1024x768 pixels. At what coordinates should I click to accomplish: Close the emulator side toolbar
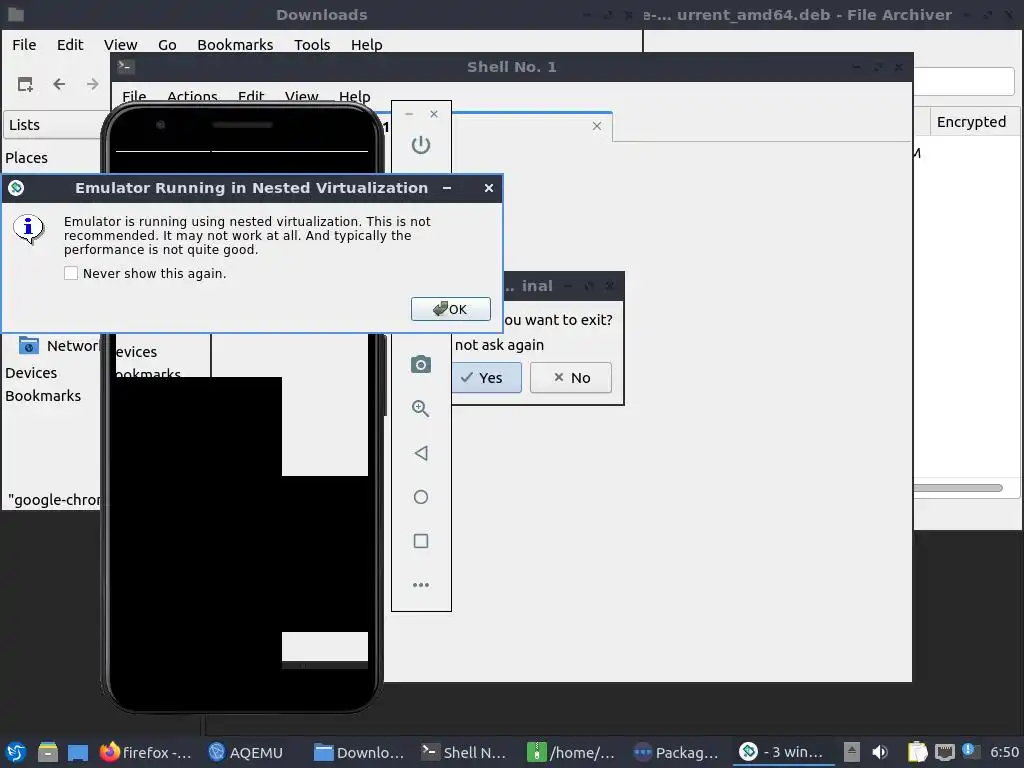(x=434, y=114)
